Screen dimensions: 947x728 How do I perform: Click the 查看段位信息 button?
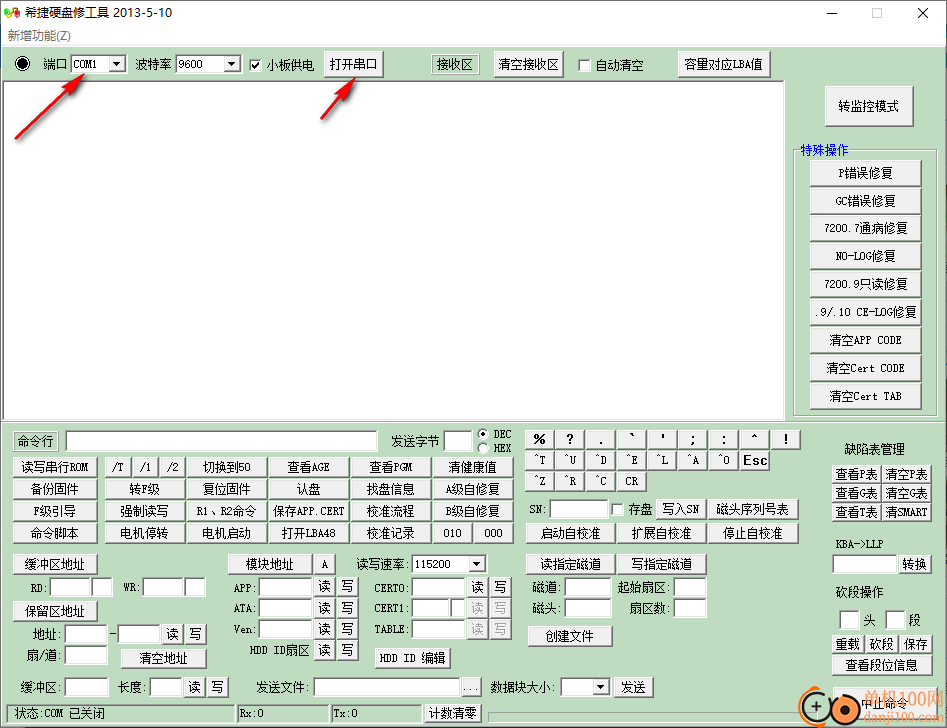pos(881,665)
